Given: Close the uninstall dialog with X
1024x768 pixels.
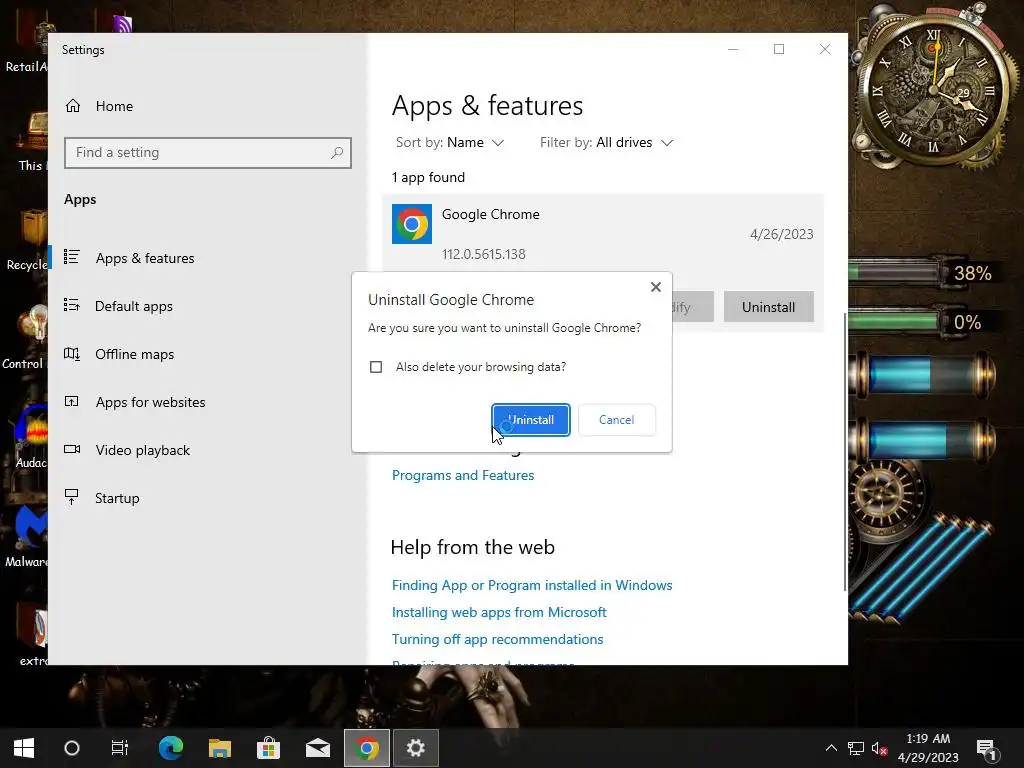Looking at the screenshot, I should pos(656,287).
